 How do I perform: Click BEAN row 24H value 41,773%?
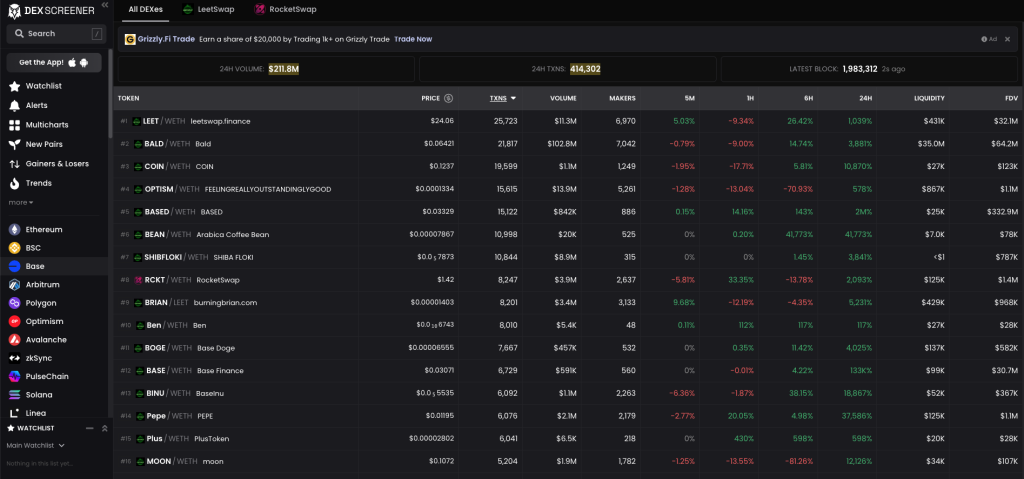[x=858, y=235]
